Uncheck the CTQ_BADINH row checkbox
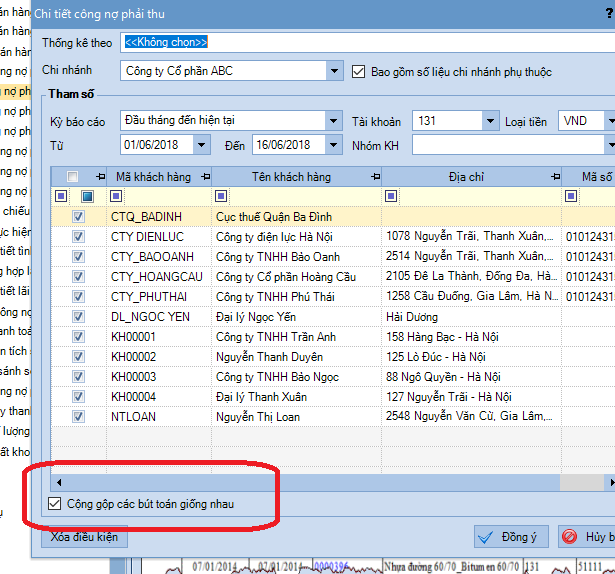 pos(79,216)
